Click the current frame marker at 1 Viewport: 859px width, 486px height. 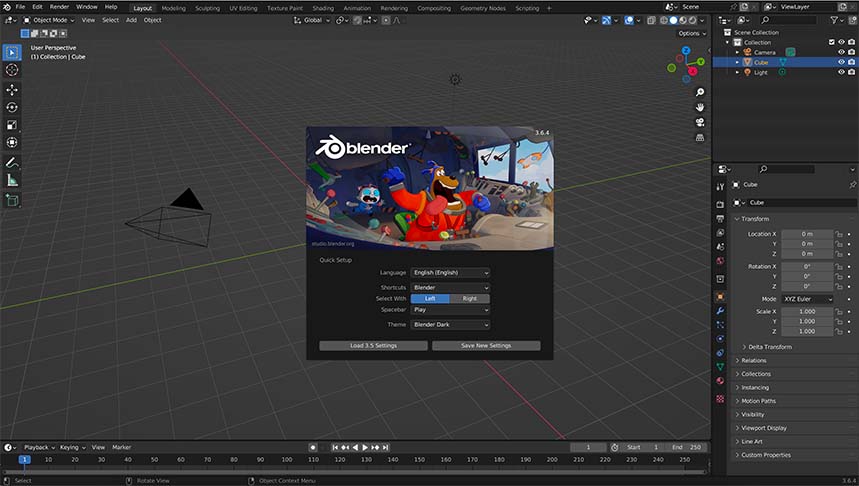pos(24,460)
